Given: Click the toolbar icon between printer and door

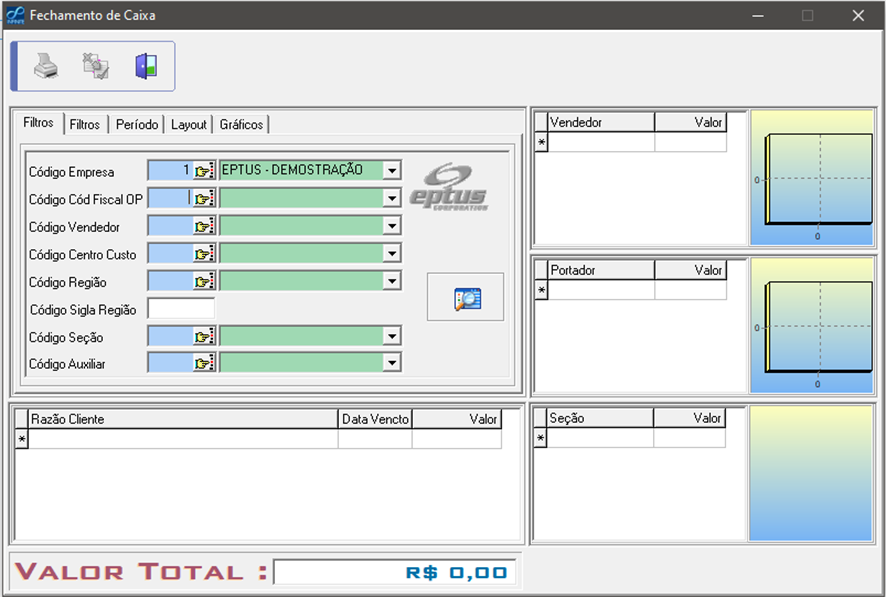Looking at the screenshot, I should click(x=96, y=67).
